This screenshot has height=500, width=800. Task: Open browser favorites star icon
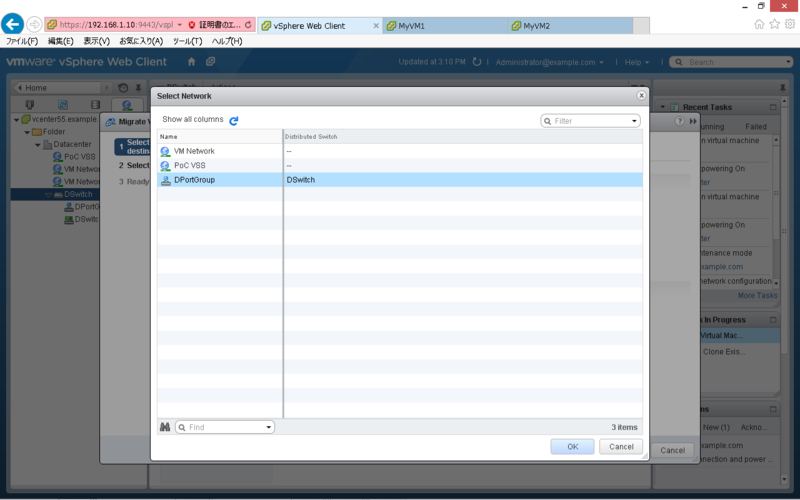(x=774, y=24)
